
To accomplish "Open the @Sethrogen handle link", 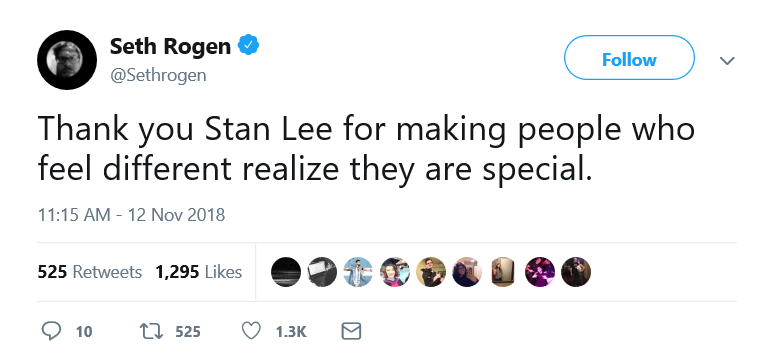I will pos(158,75).
